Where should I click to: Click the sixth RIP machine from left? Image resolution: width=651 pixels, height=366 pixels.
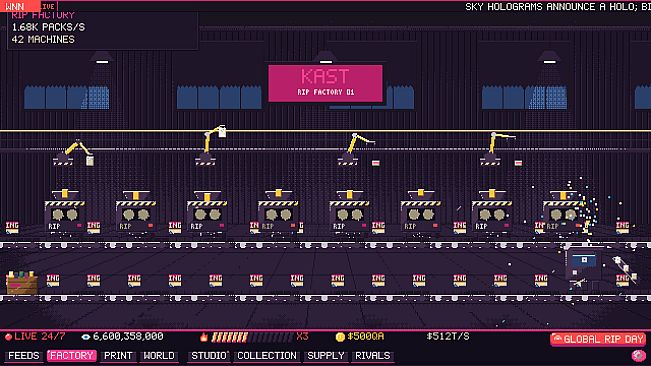coord(421,213)
